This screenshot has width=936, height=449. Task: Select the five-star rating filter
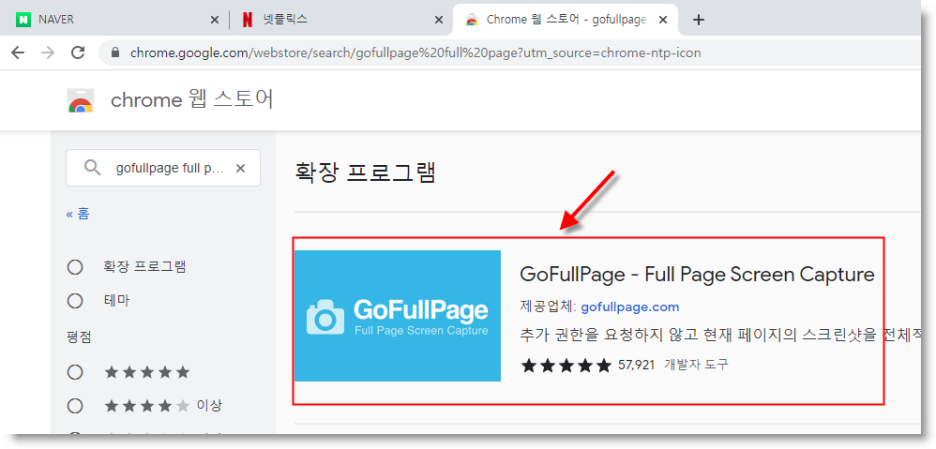[x=75, y=373]
